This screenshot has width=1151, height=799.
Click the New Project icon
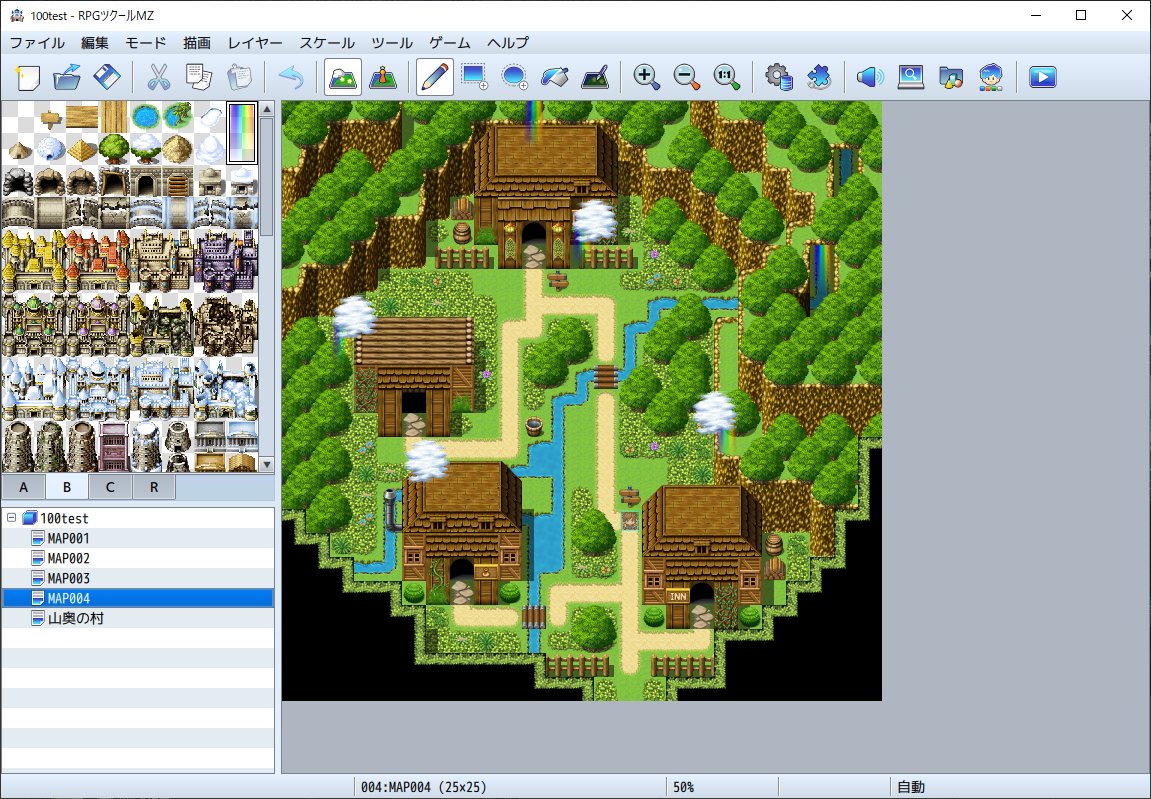[28, 77]
